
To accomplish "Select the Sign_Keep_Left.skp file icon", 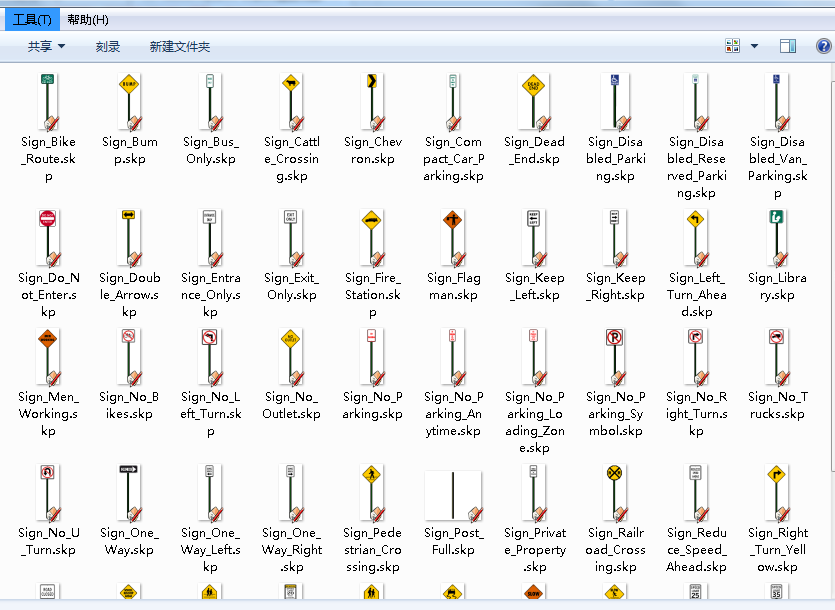I will 534,238.
